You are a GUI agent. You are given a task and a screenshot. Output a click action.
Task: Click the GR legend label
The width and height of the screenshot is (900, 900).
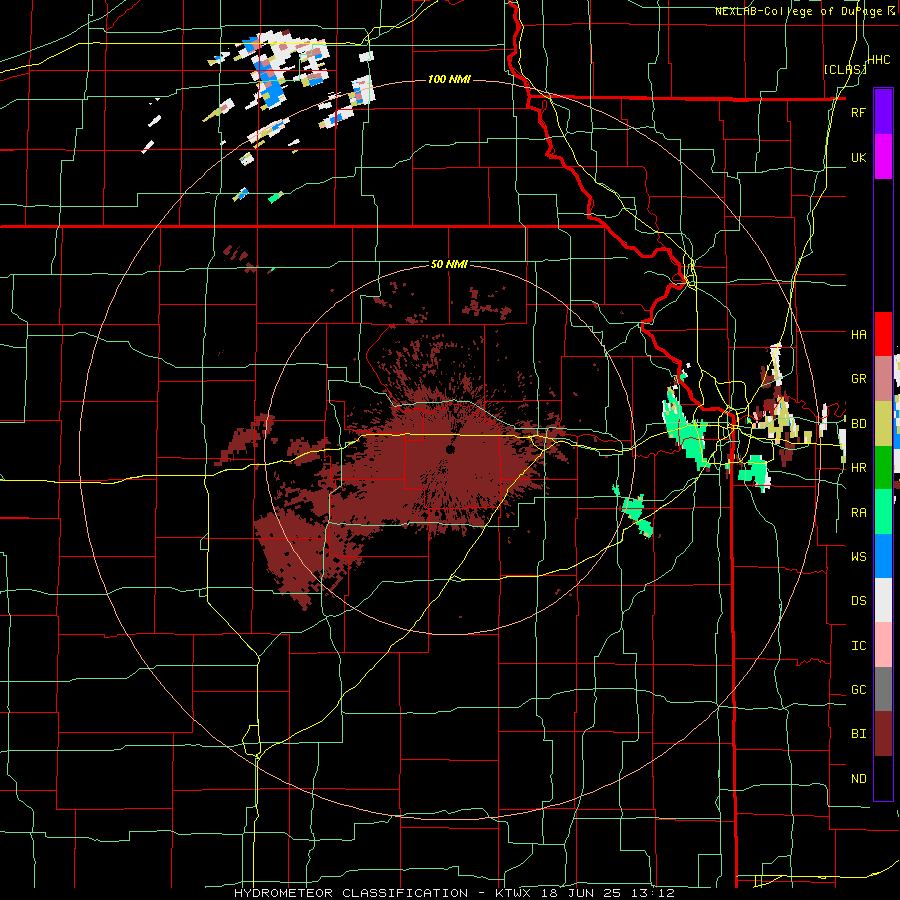858,379
